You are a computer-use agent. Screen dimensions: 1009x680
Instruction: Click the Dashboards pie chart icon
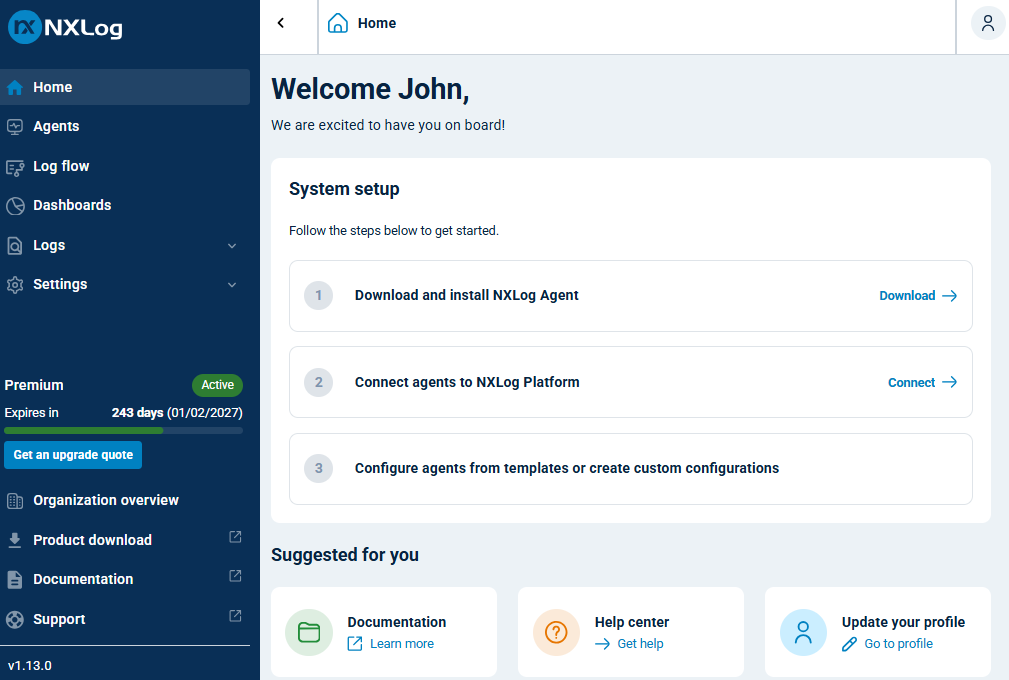[15, 206]
